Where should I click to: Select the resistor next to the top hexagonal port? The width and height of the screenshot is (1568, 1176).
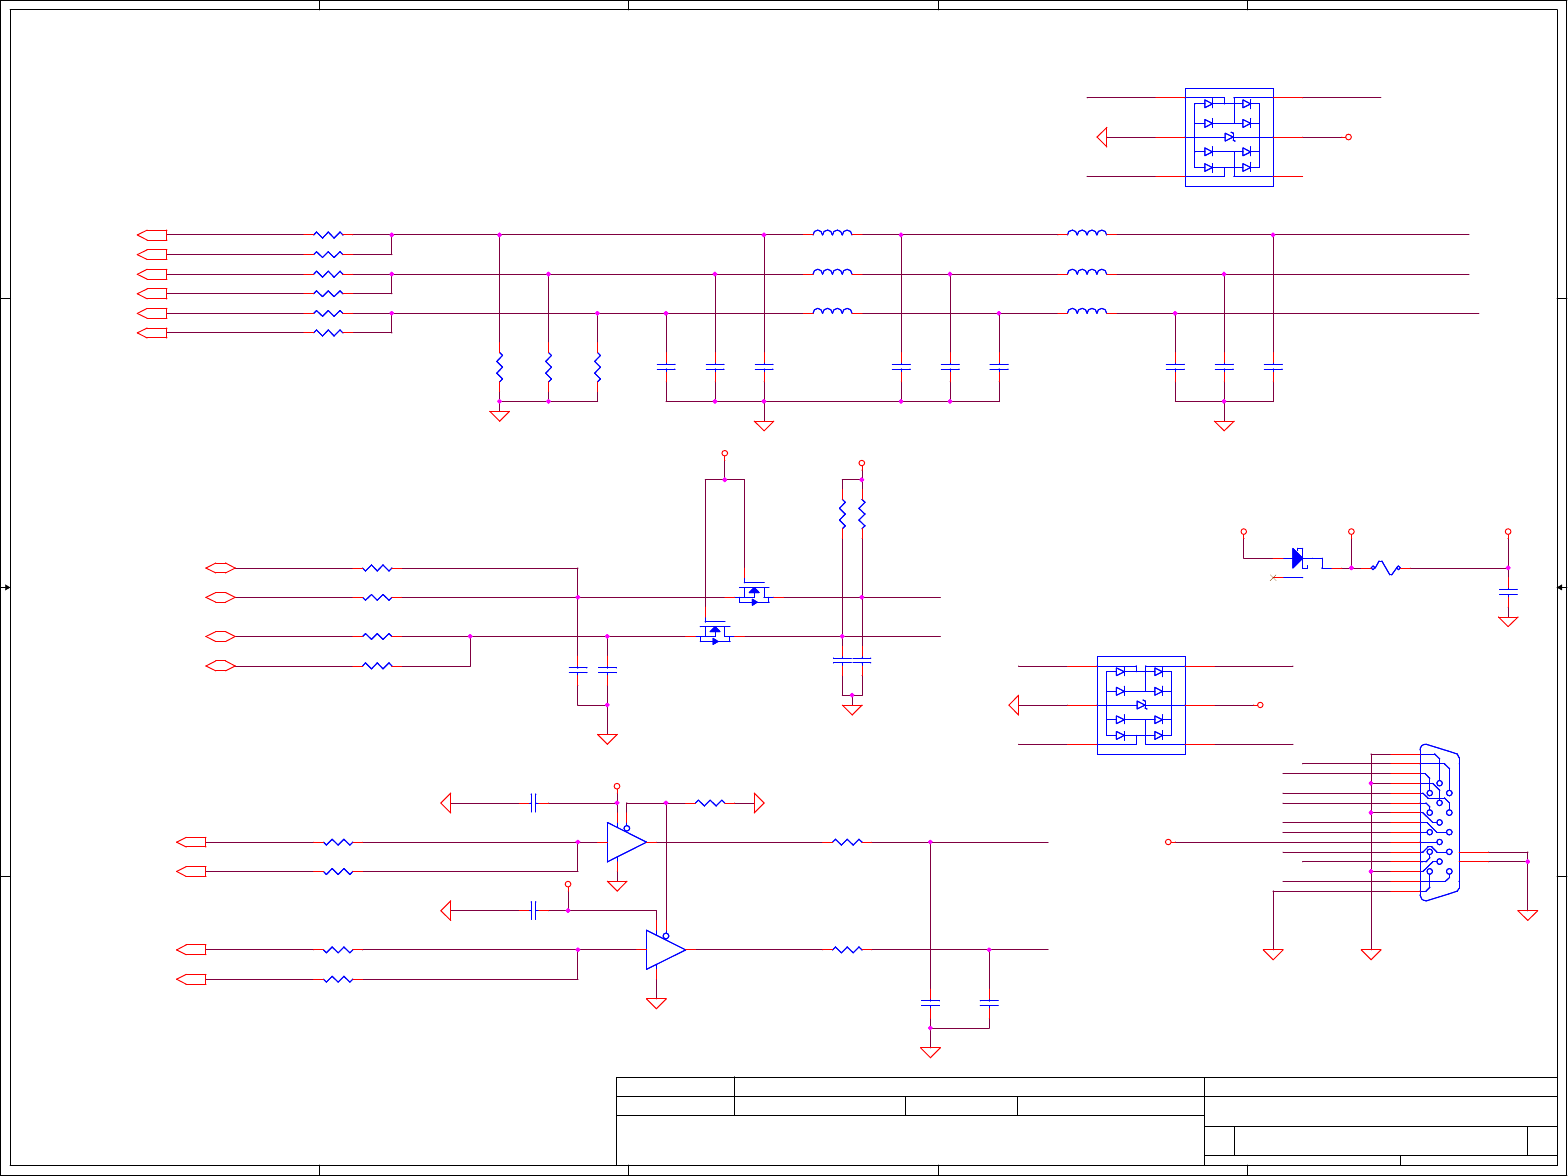click(x=377, y=568)
